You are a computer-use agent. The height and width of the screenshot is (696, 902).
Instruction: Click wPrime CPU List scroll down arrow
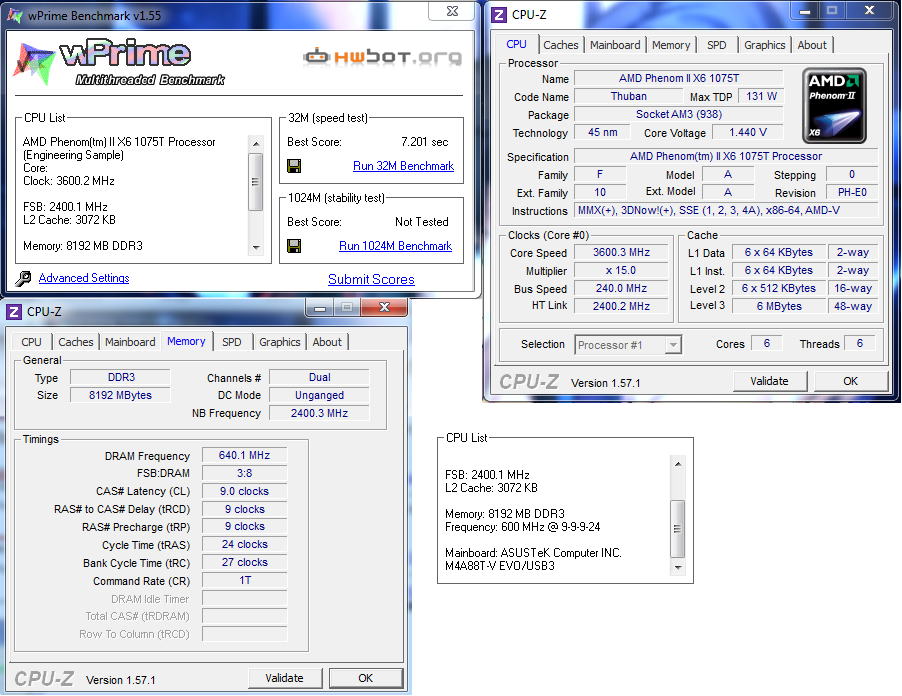click(256, 247)
